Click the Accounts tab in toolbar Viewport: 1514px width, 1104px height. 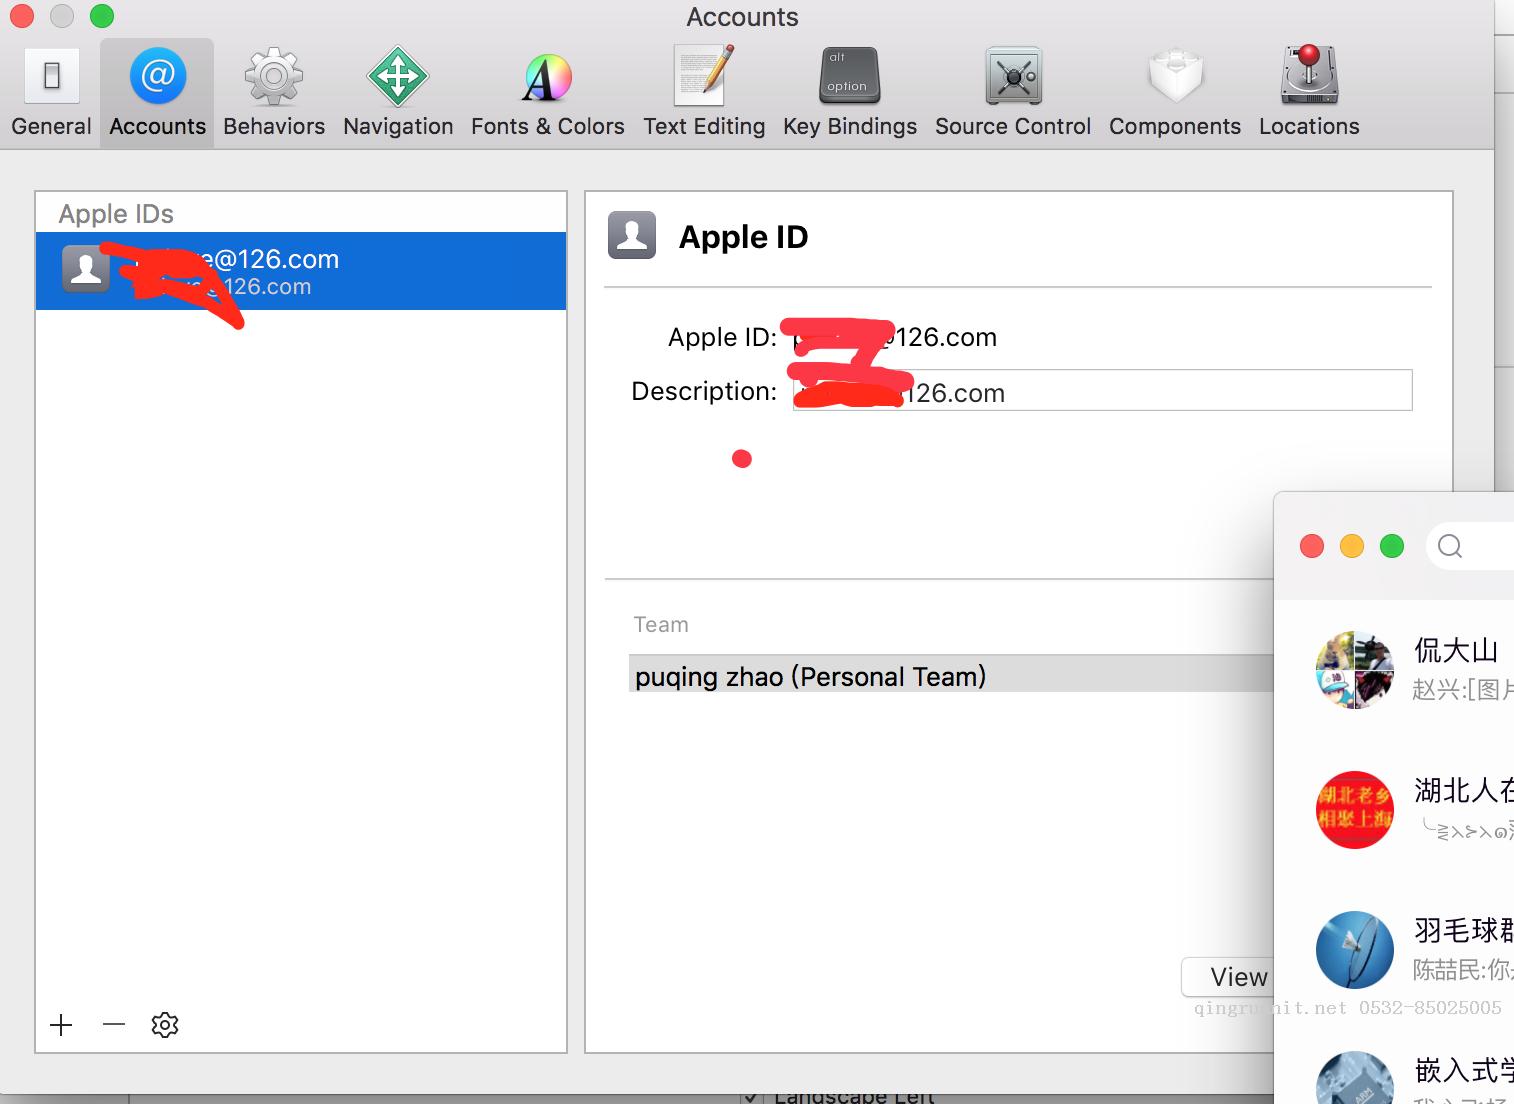[x=157, y=92]
